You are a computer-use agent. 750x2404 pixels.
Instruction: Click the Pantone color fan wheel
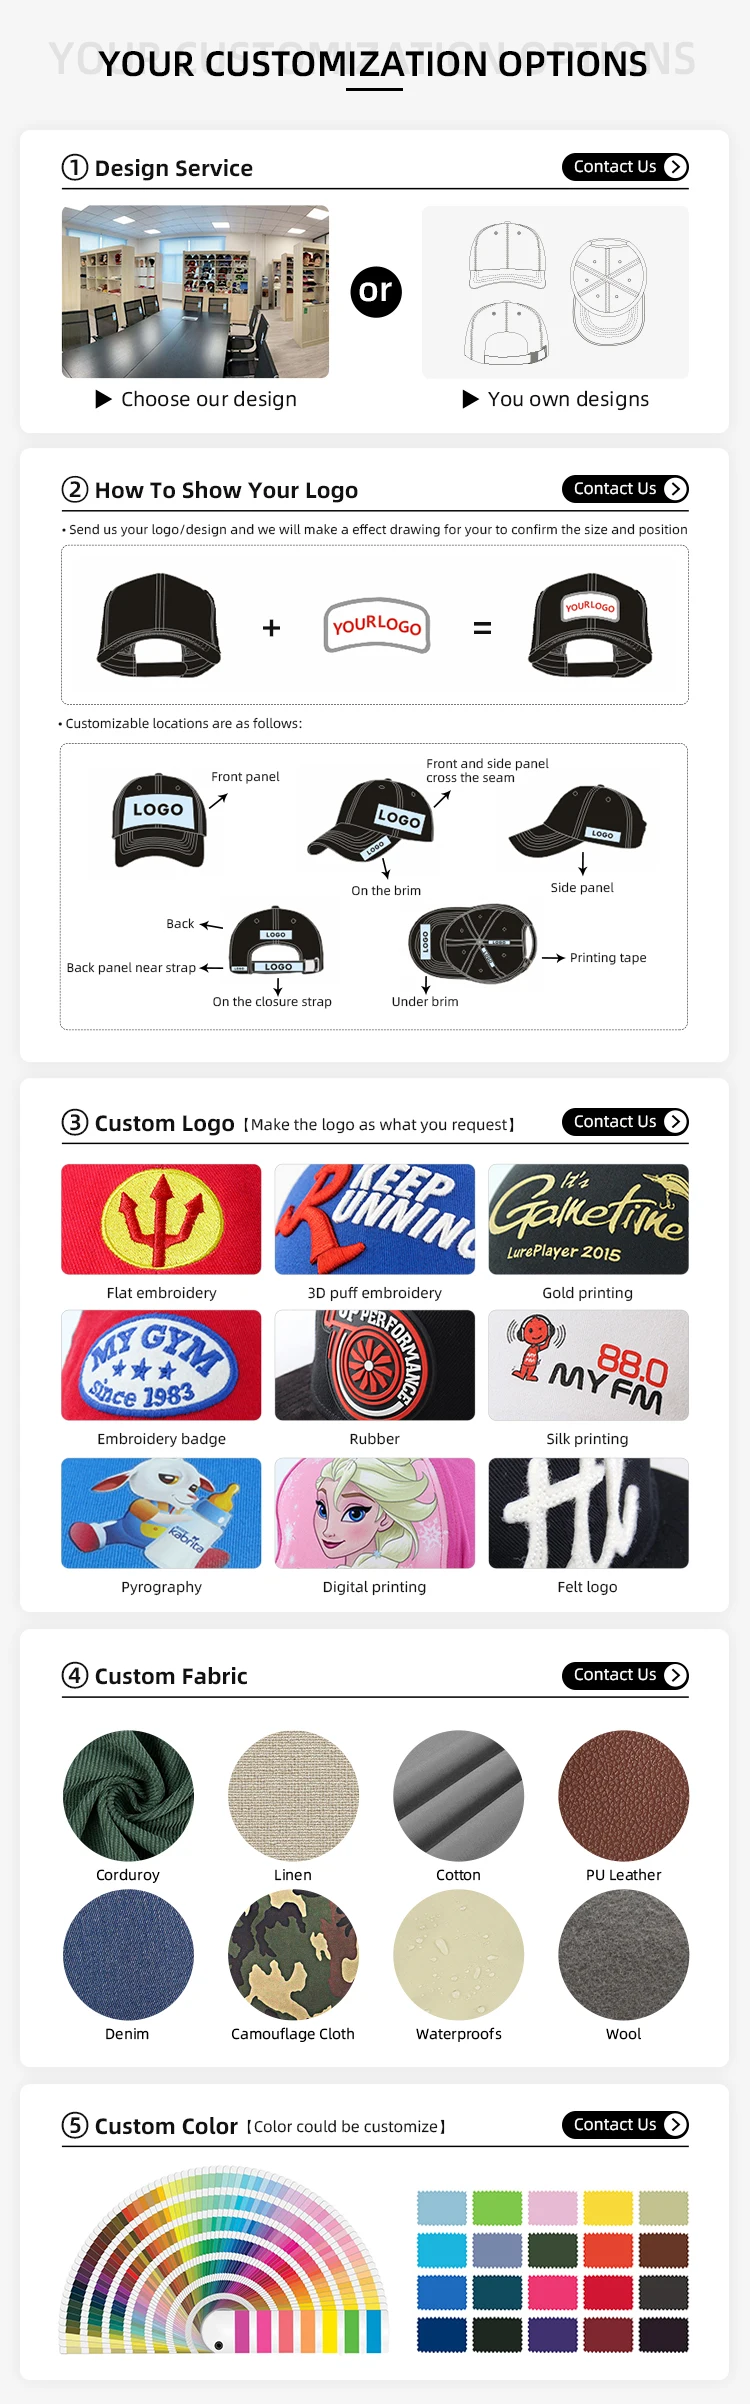[x=224, y=2260]
